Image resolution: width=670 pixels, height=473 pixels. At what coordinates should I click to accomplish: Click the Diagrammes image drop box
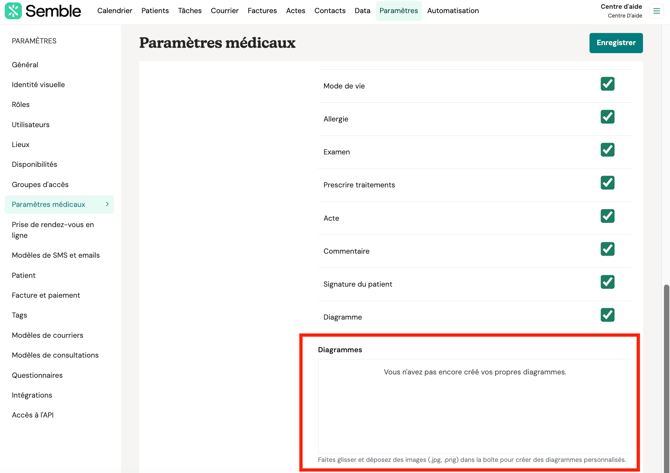[475, 405]
